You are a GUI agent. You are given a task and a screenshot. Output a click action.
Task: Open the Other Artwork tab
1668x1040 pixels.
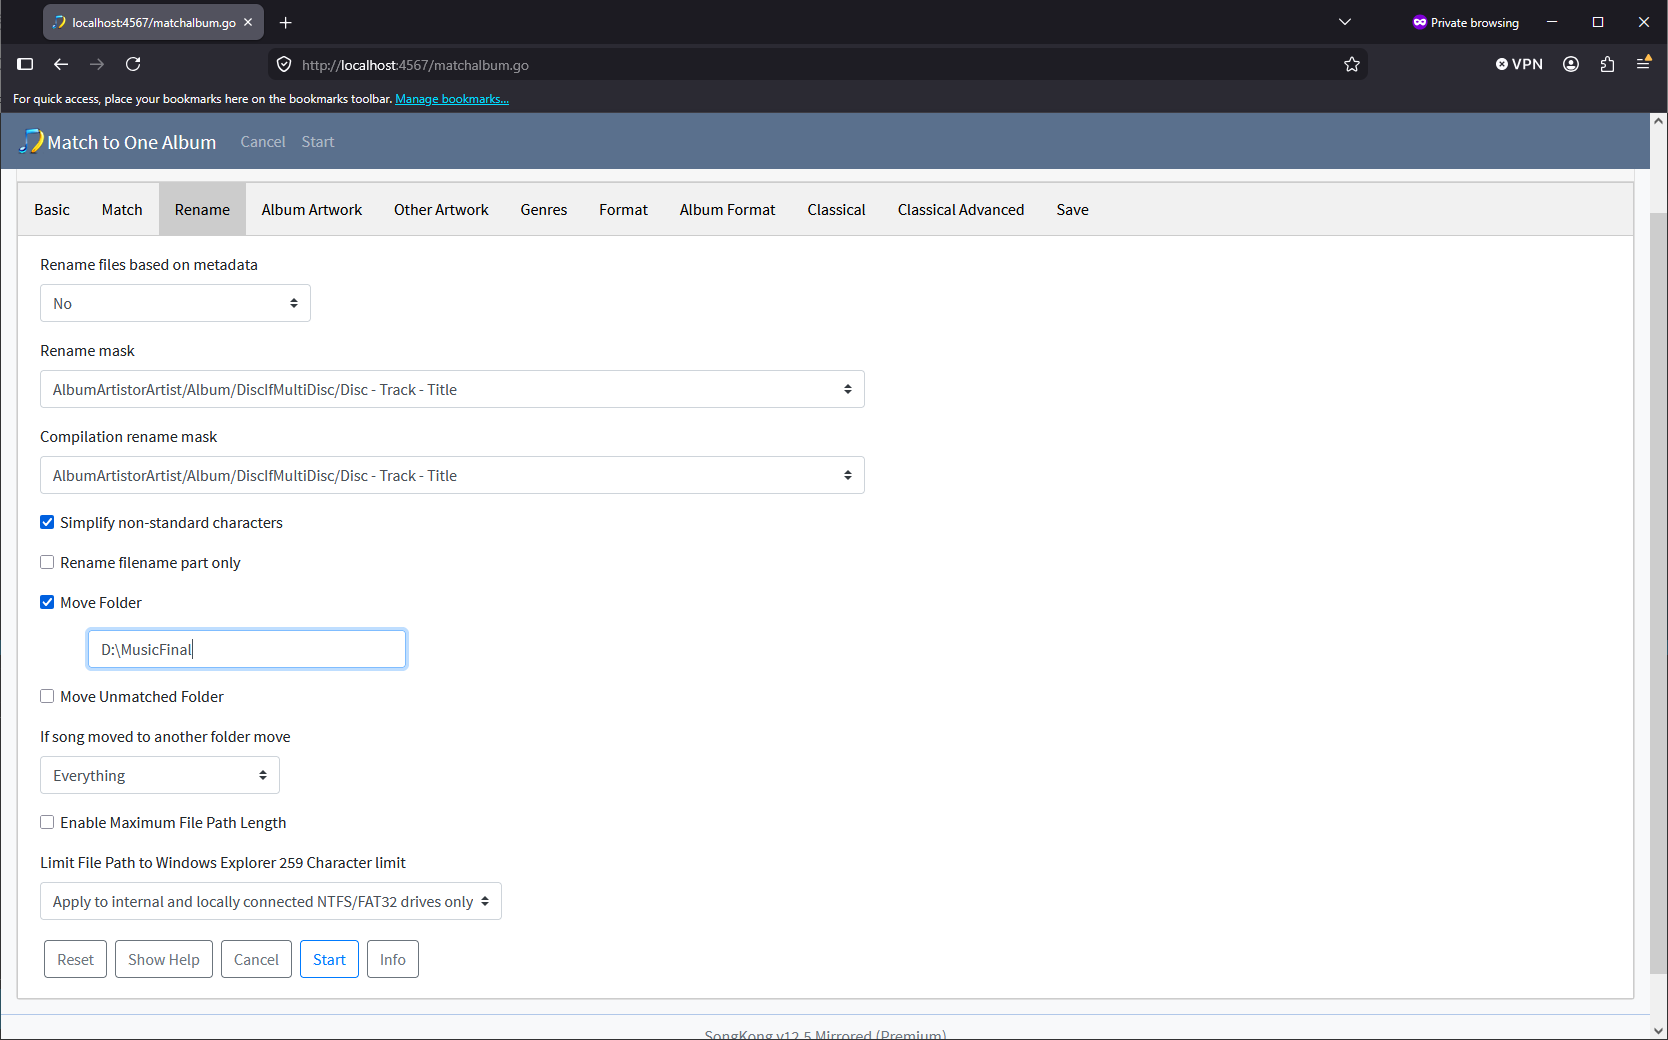tap(441, 209)
